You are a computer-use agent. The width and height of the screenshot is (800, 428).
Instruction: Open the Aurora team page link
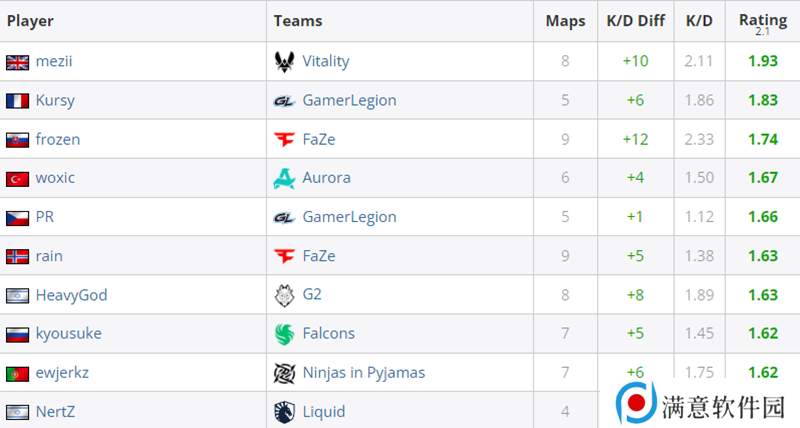click(x=326, y=178)
